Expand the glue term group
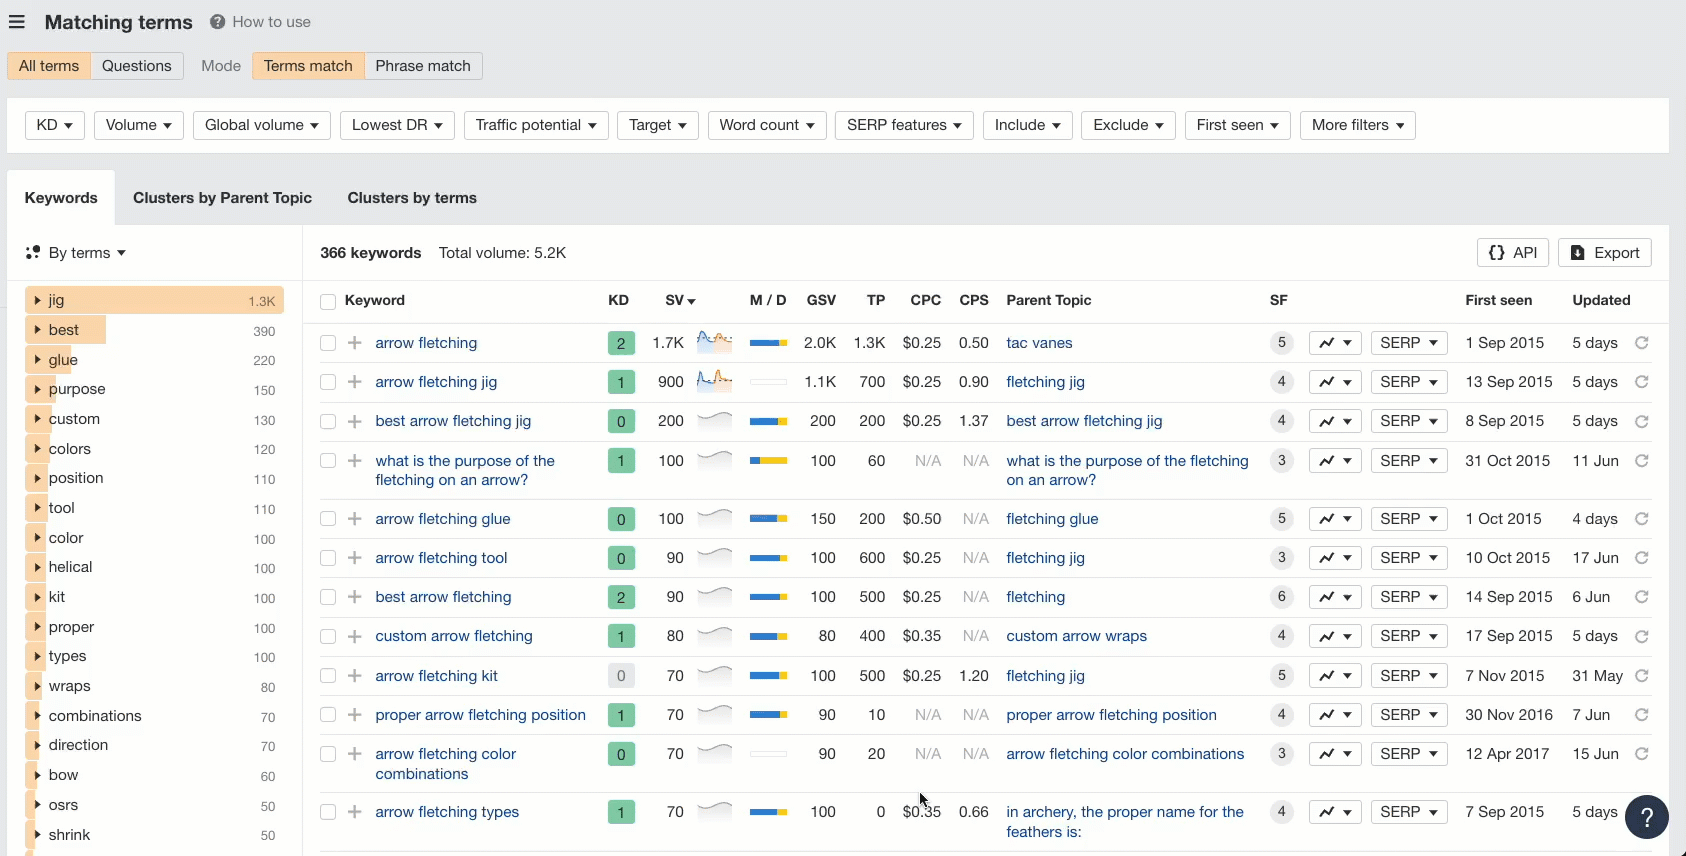Image resolution: width=1686 pixels, height=856 pixels. [x=37, y=360]
